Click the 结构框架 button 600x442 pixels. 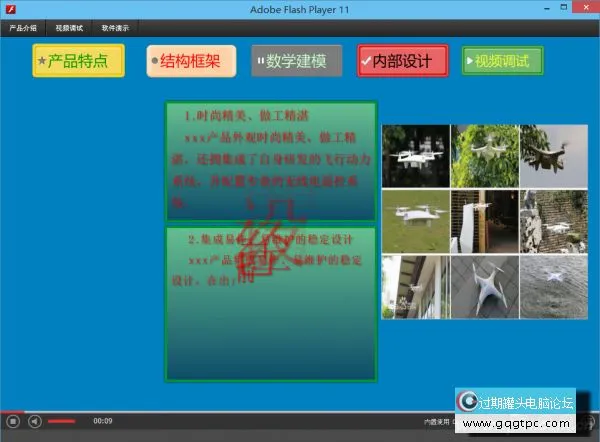191,61
